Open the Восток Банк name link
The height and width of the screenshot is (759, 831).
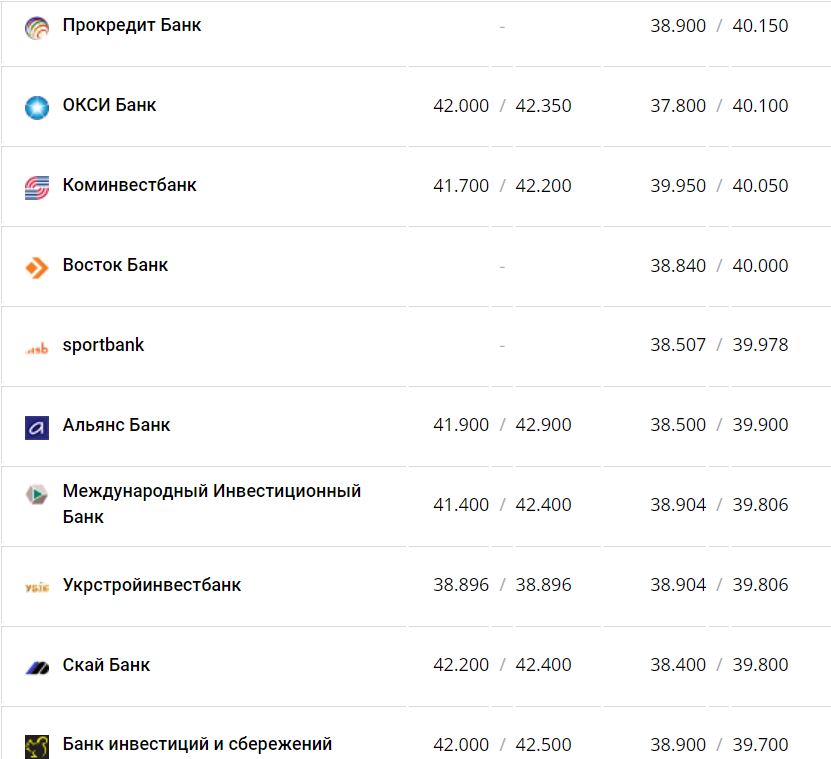pyautogui.click(x=115, y=265)
